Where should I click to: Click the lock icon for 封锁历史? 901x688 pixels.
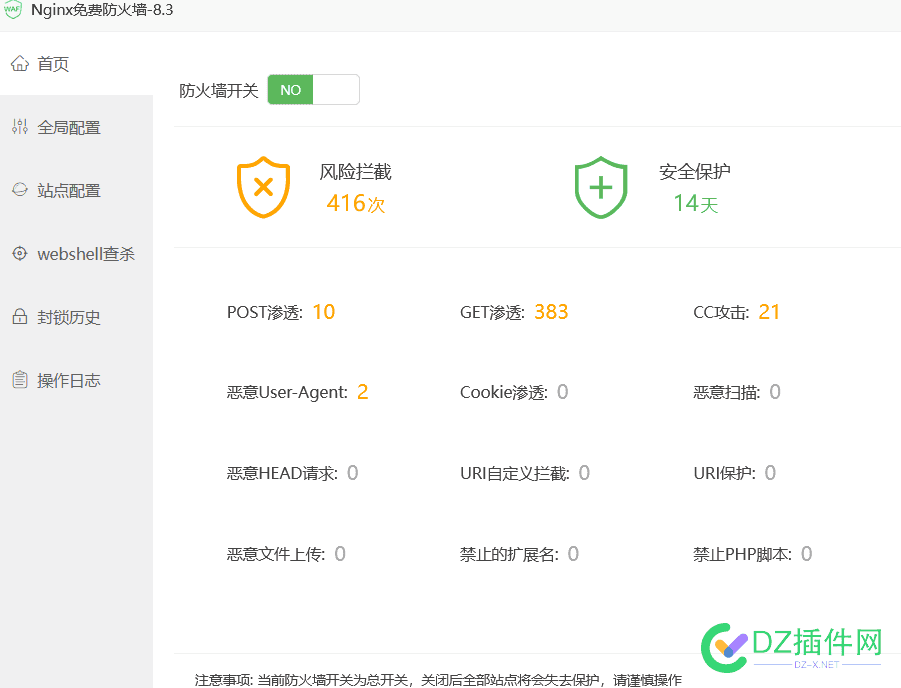click(20, 316)
